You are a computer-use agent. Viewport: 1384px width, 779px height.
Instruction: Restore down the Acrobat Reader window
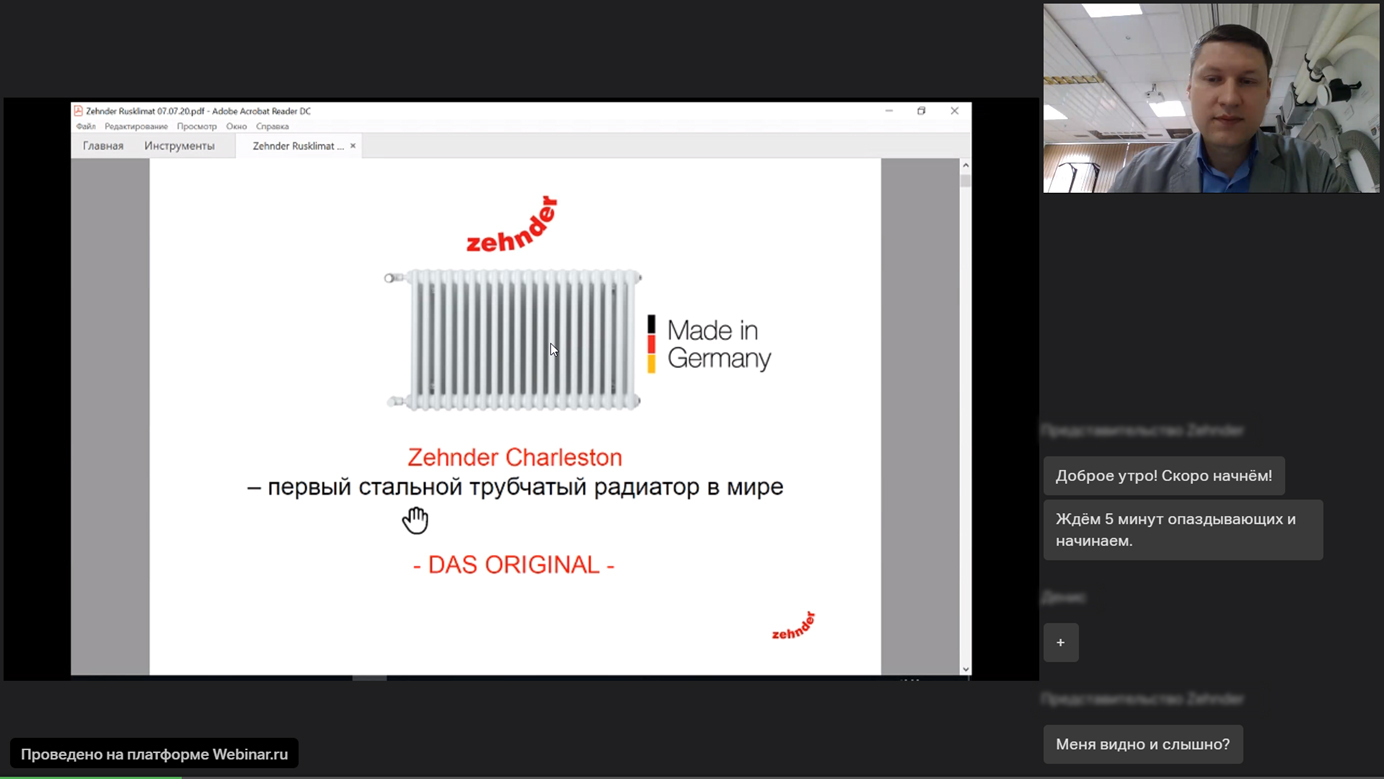tap(922, 111)
